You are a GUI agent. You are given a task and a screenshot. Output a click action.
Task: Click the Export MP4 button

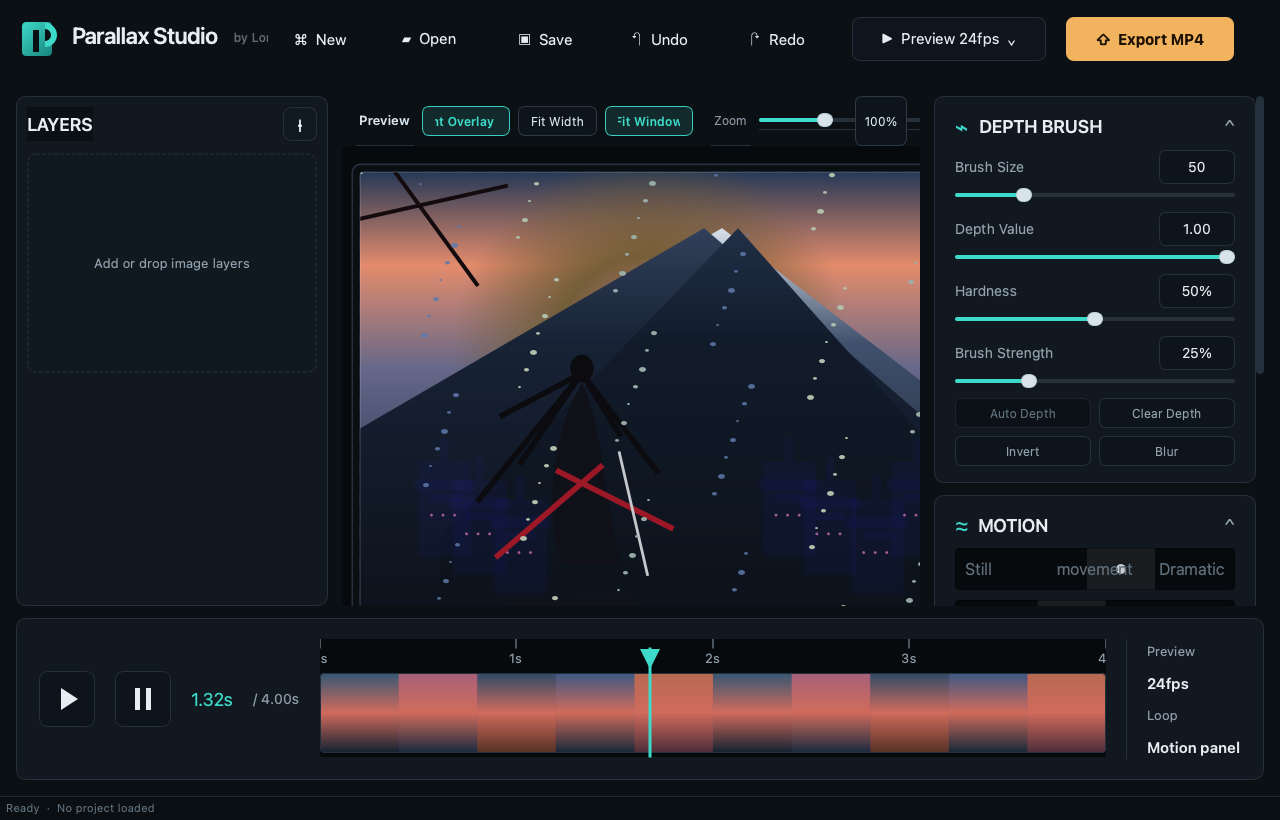pyautogui.click(x=1150, y=39)
